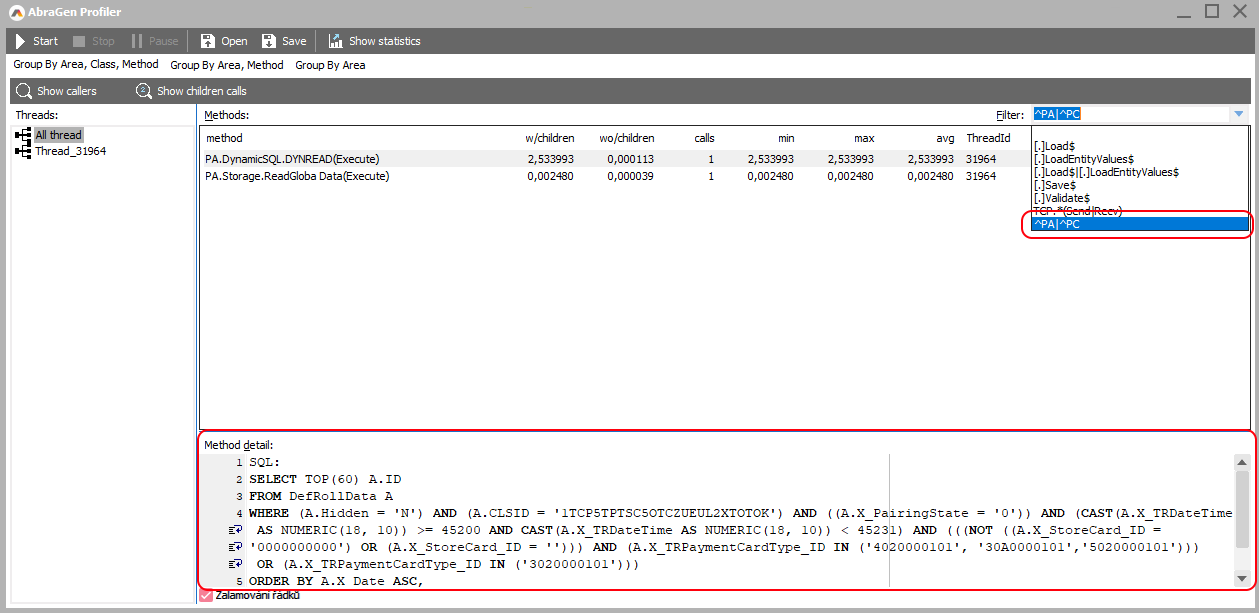Switch to Group By Area, Method
This screenshot has width=1259, height=613.
pos(227,65)
